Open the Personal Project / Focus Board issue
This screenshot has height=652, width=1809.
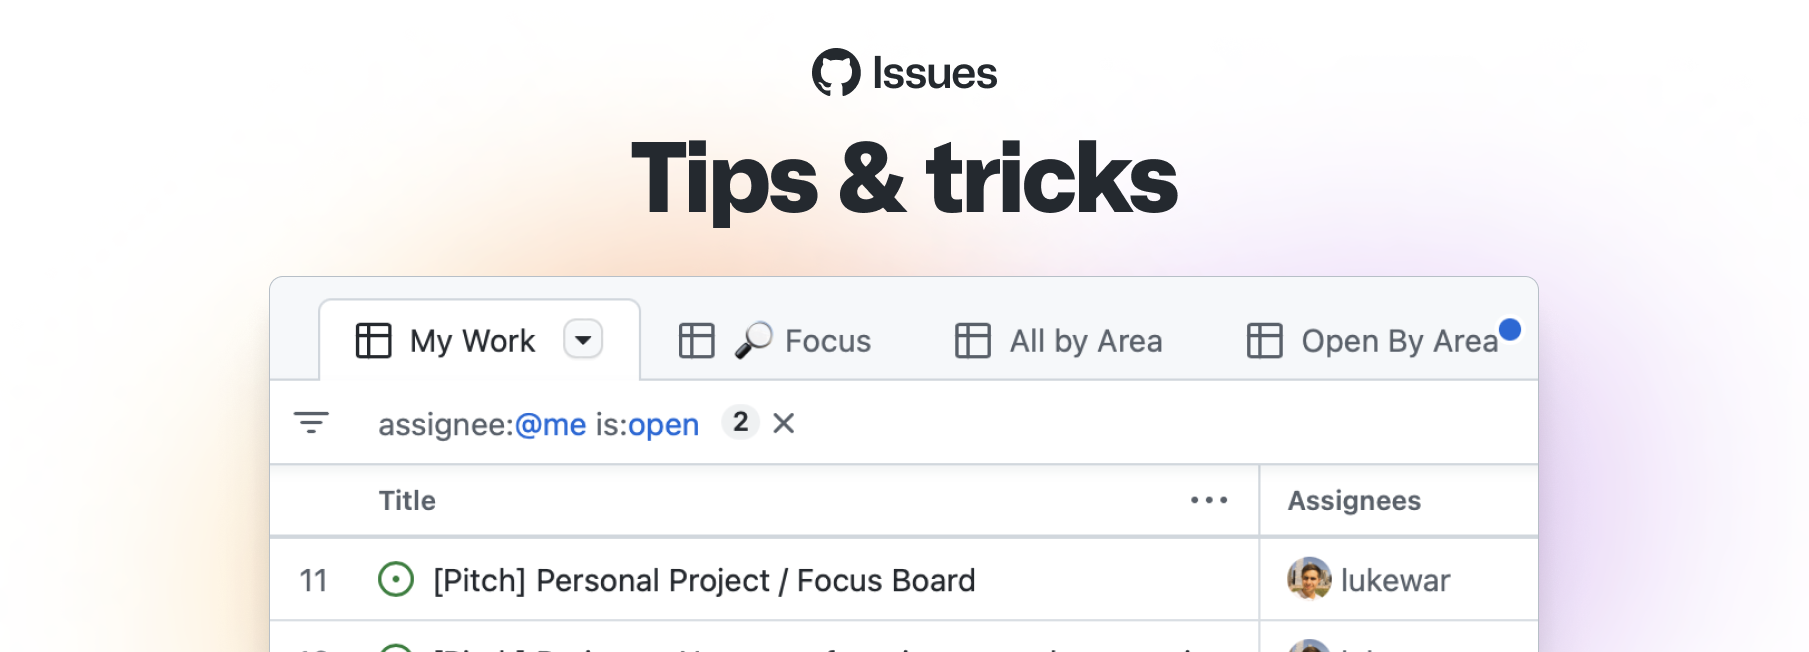tap(704, 580)
